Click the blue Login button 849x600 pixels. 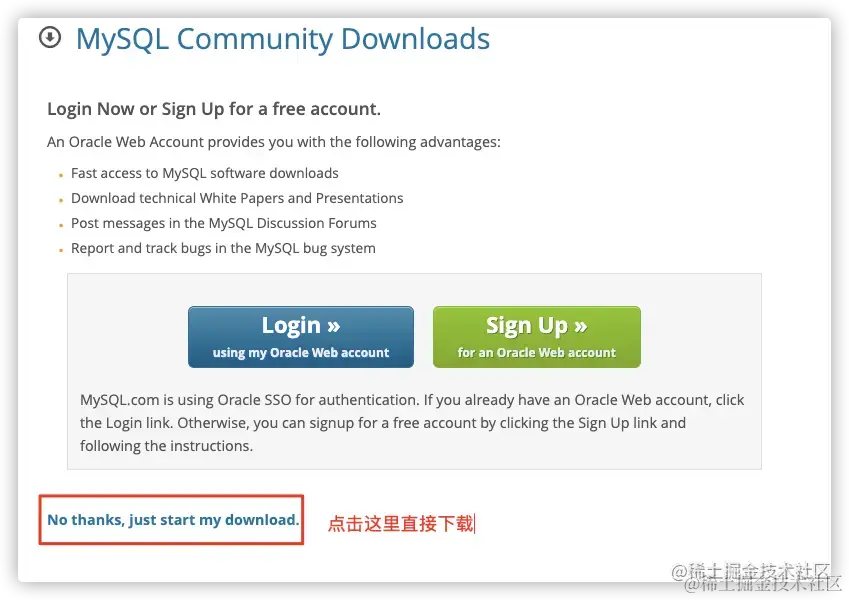point(301,337)
